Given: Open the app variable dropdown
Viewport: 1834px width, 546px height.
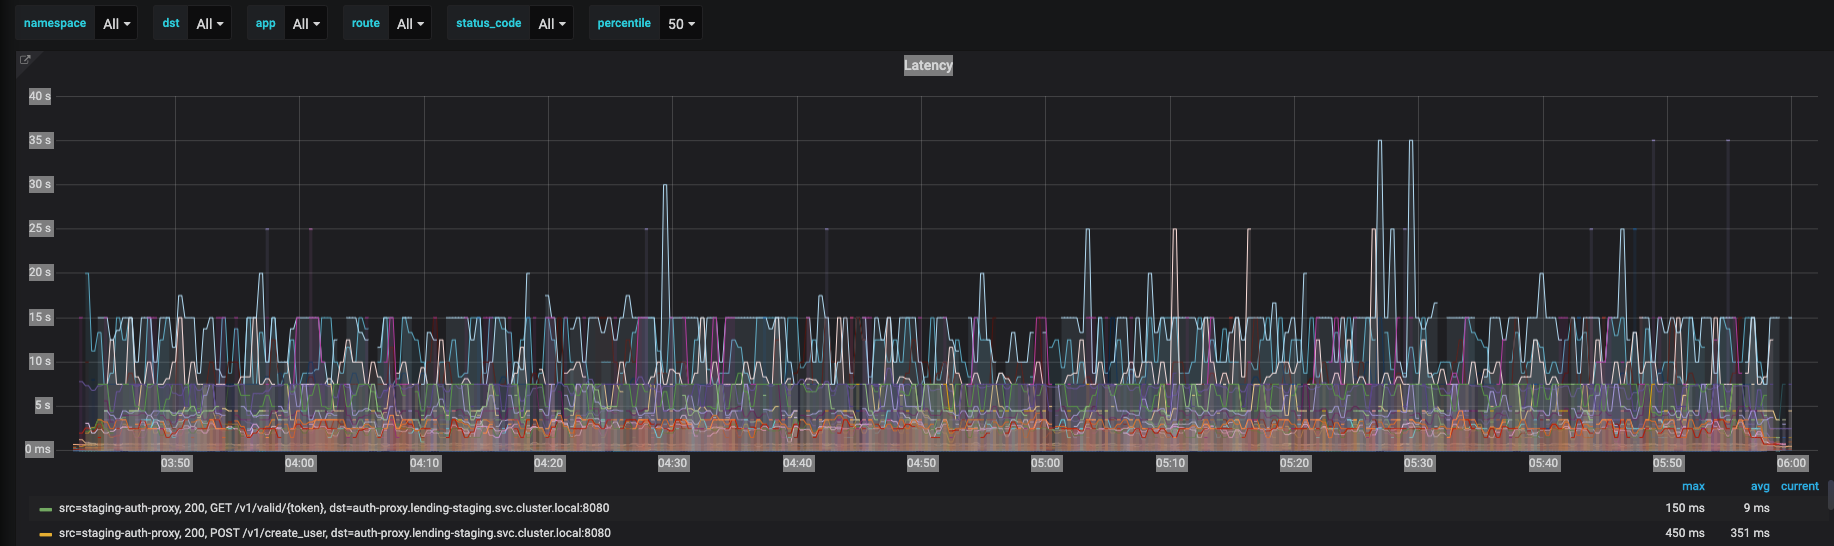Looking at the screenshot, I should (x=306, y=23).
